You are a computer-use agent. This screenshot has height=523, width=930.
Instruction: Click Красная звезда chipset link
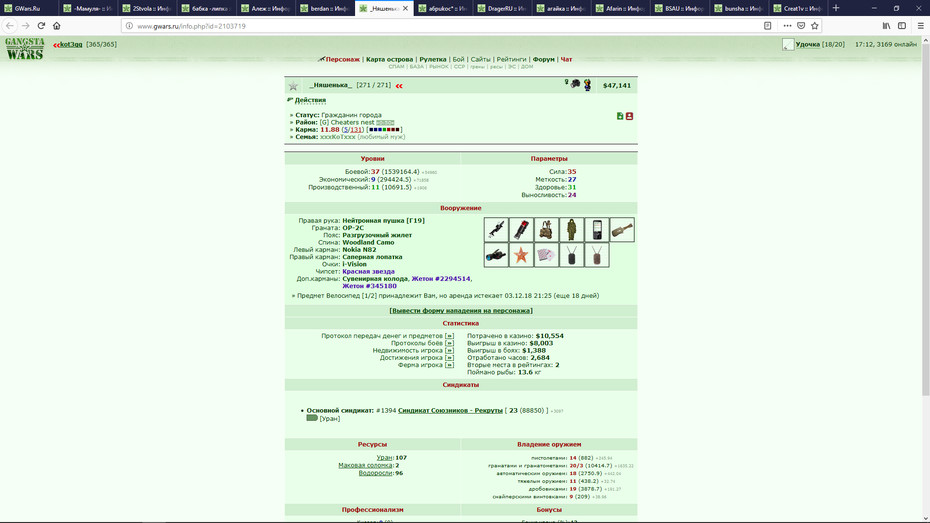[x=368, y=272]
